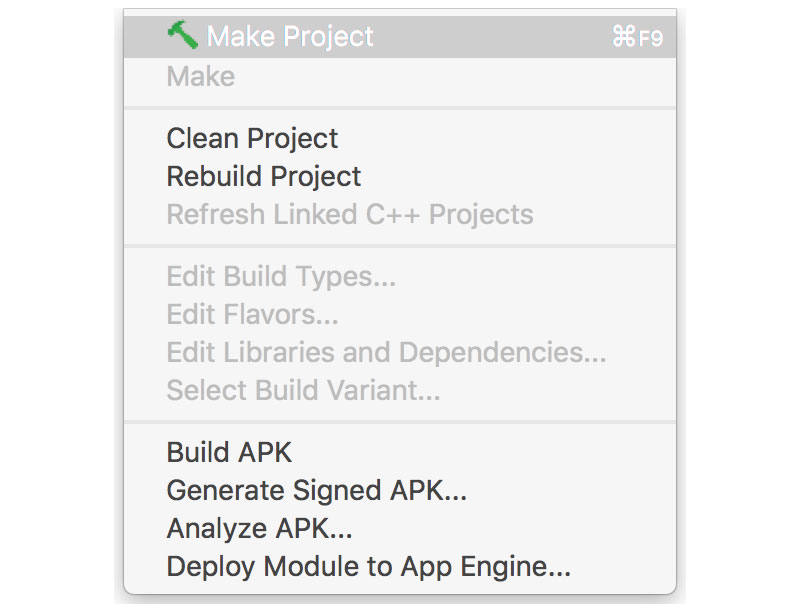Select Rebuild Project
Image resolution: width=800 pixels, height=604 pixels.
[x=264, y=177]
